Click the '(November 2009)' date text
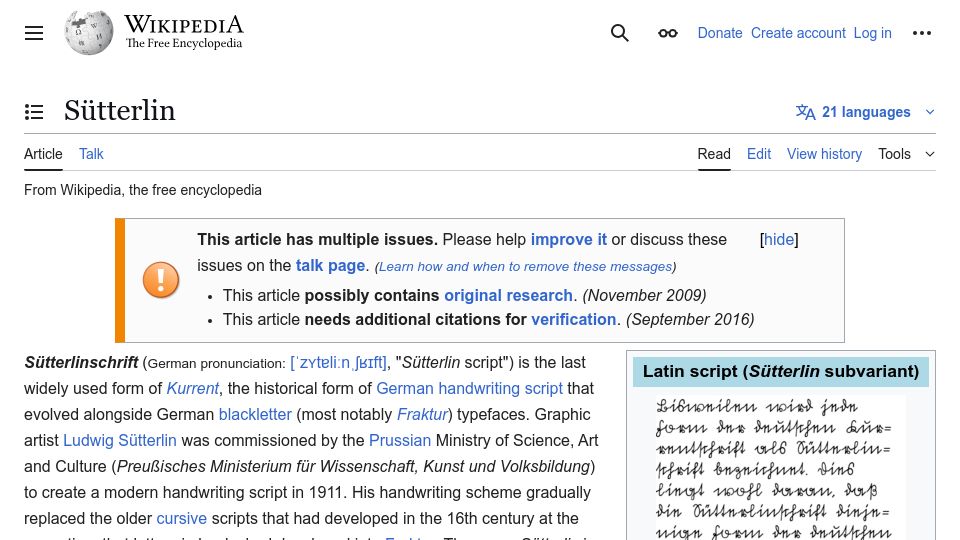 644,296
